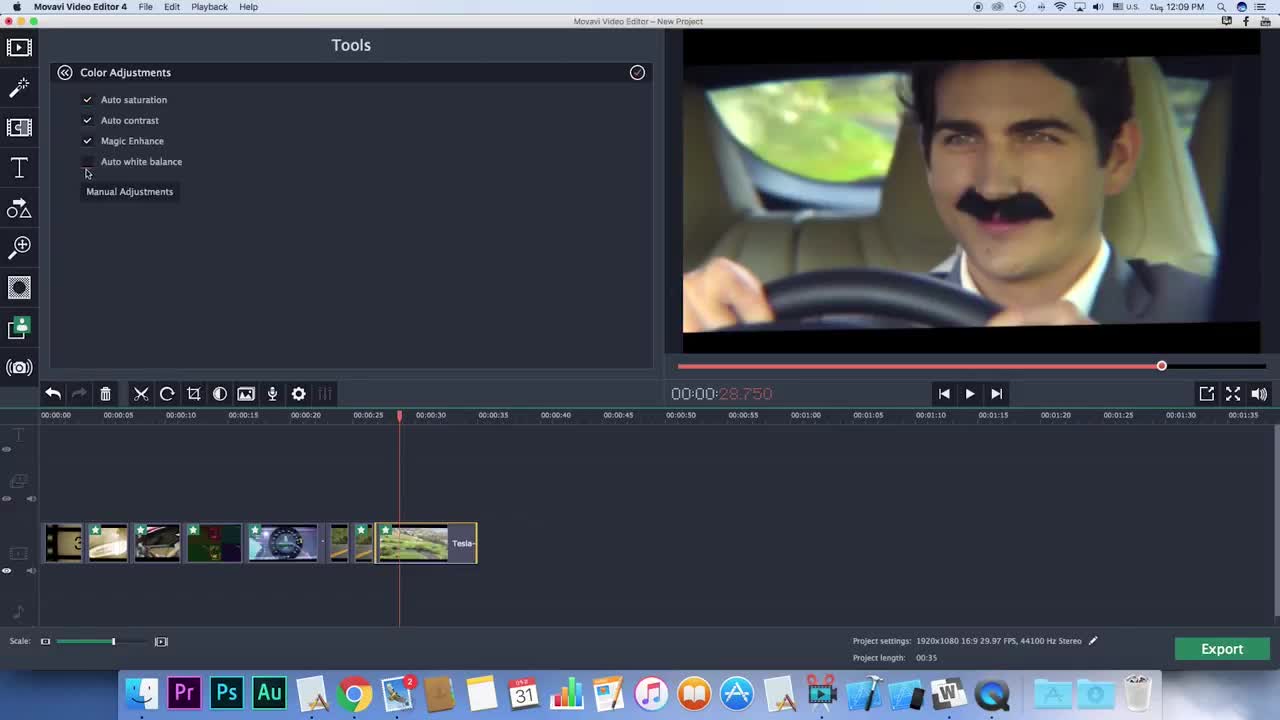The image size is (1280, 720).
Task: Open the Apple menu
Action: pos(15,7)
